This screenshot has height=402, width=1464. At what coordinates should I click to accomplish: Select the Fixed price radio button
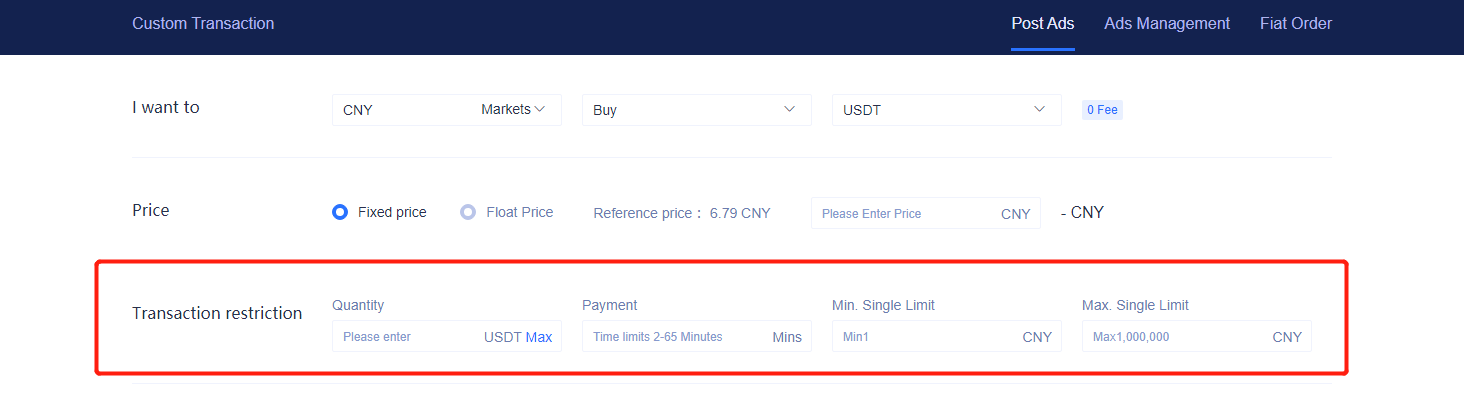[340, 212]
